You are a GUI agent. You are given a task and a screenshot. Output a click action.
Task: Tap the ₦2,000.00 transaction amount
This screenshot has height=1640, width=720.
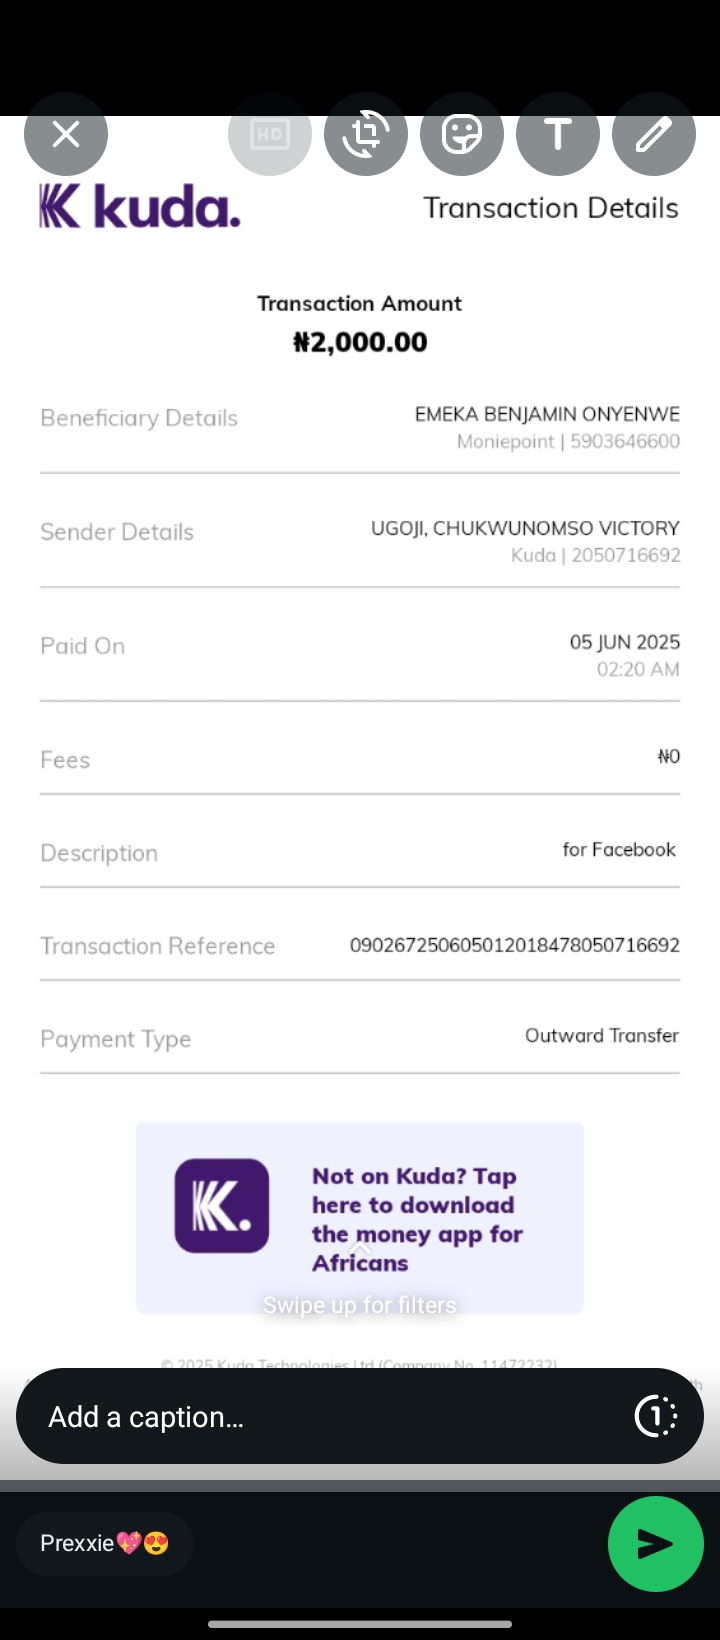[x=360, y=342]
